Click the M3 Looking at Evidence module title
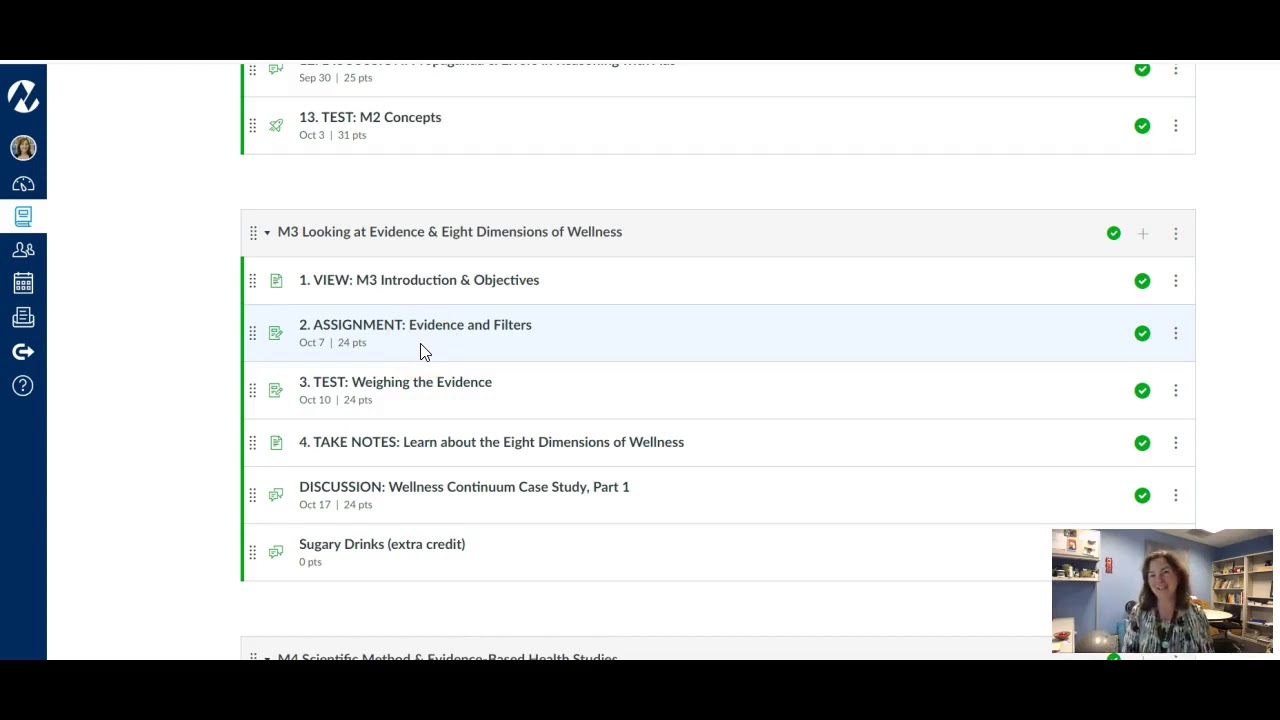1280x720 pixels. (450, 232)
